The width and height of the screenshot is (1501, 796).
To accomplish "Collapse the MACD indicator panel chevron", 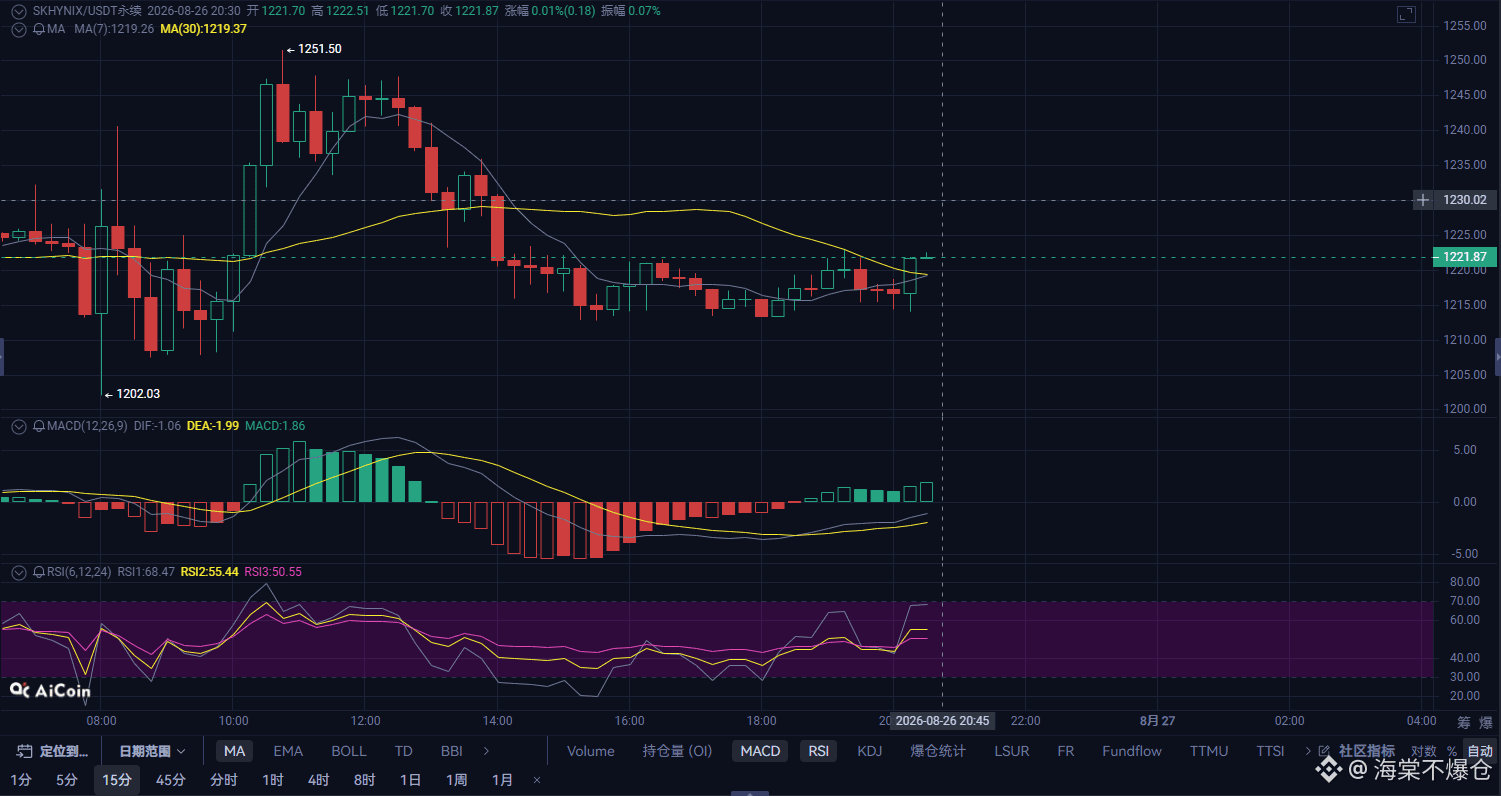I will [18, 426].
